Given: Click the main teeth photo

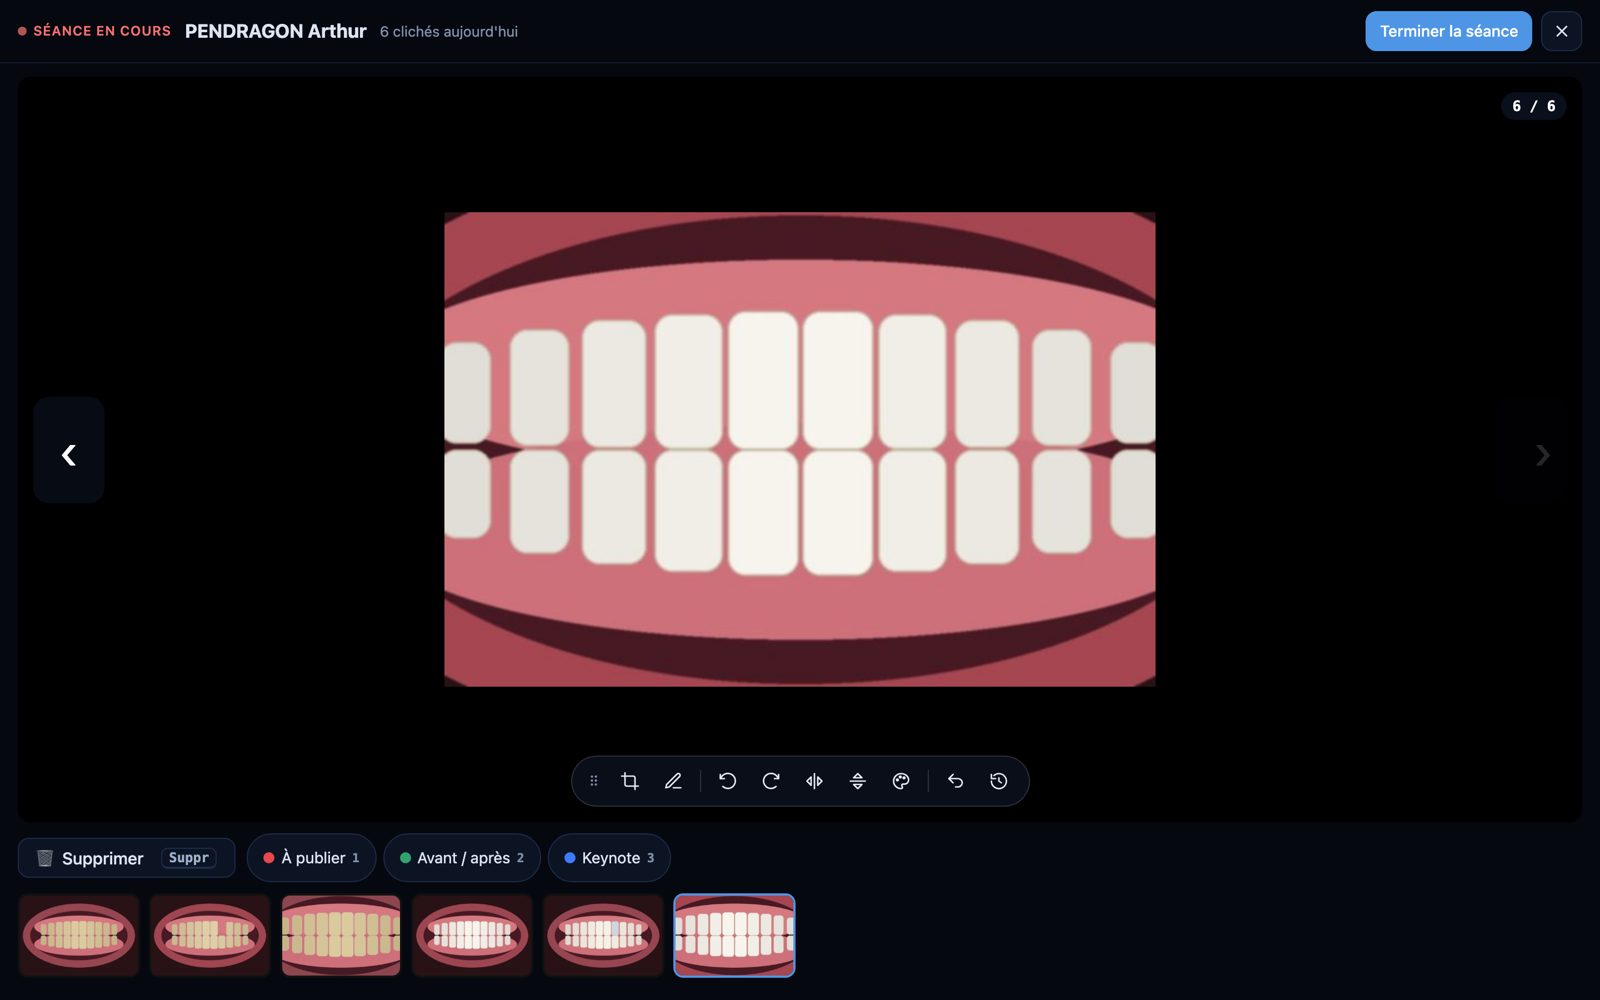Looking at the screenshot, I should 800,449.
